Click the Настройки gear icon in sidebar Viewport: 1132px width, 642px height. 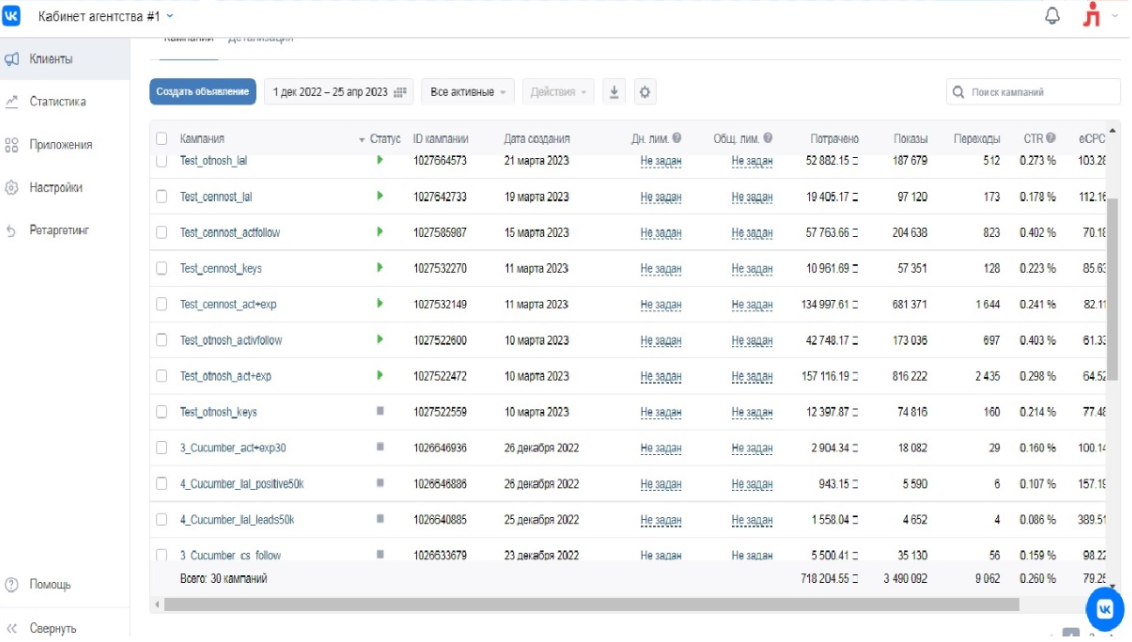(12, 188)
